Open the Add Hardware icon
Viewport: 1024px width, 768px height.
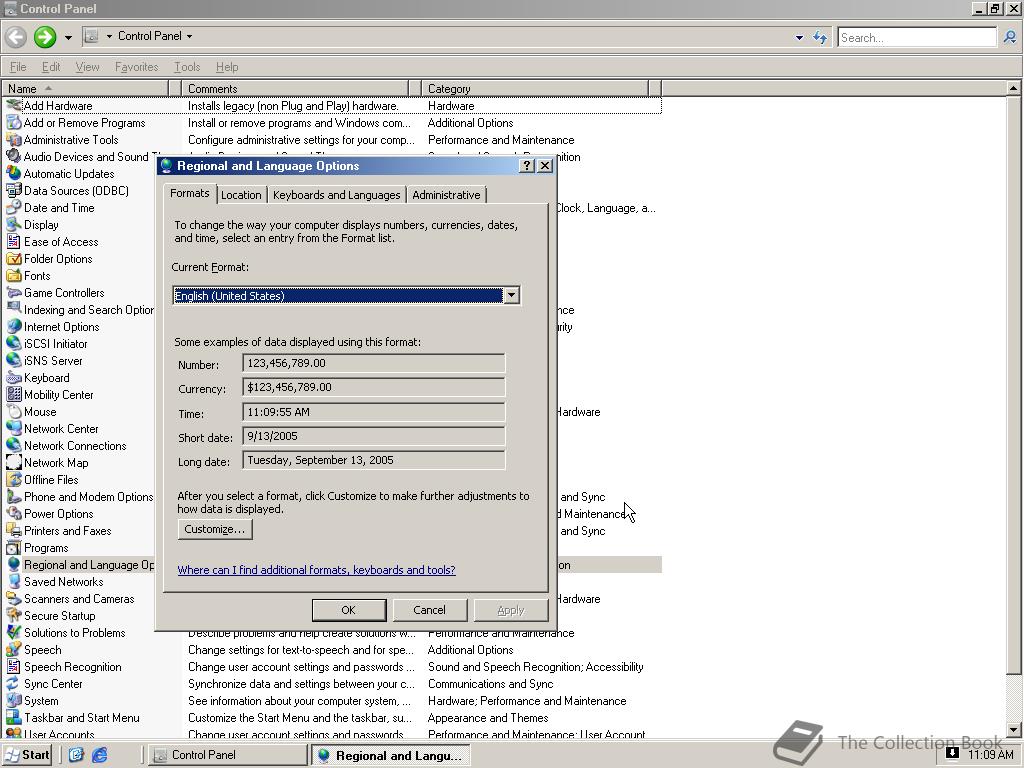coord(14,106)
